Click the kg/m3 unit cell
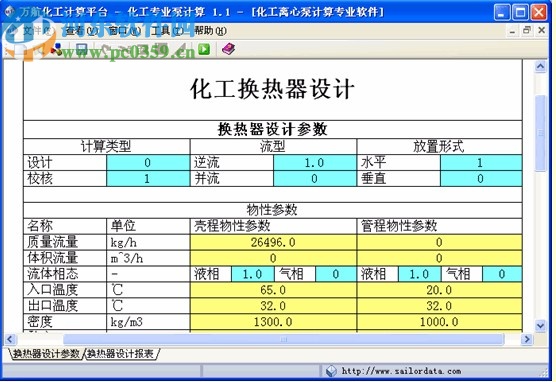 (x=148, y=322)
